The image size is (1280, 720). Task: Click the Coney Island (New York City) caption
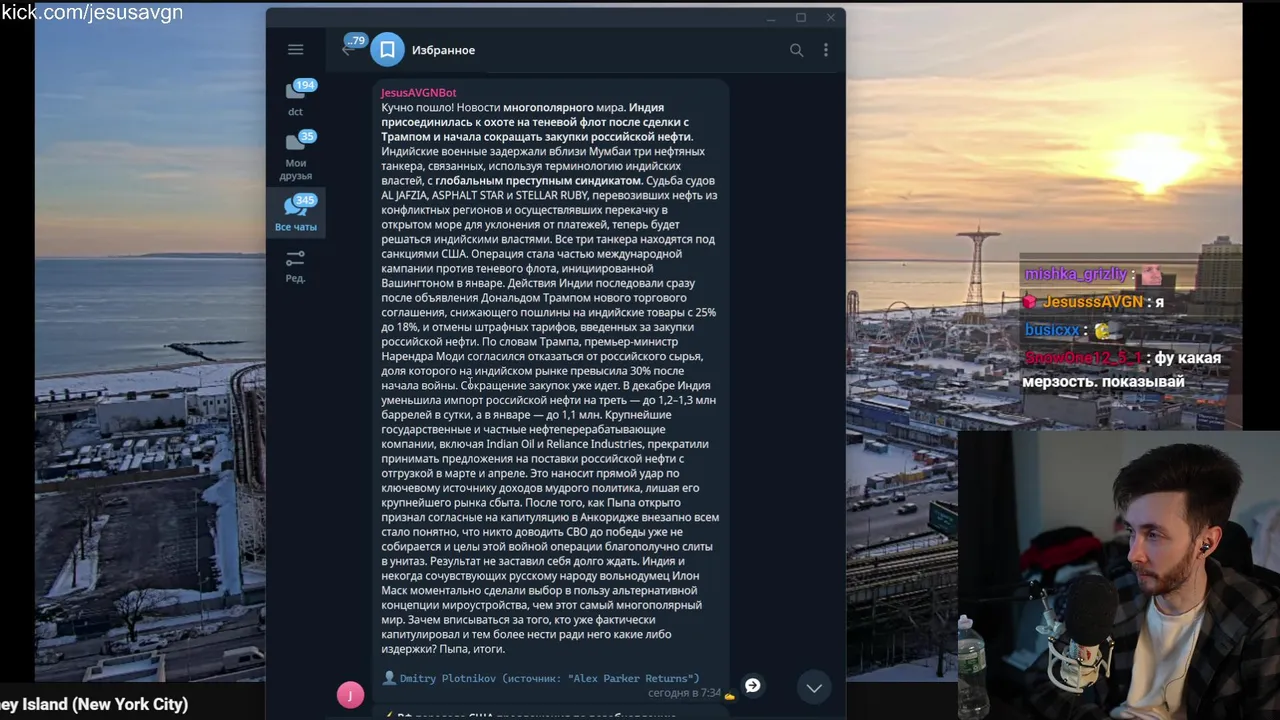point(94,704)
